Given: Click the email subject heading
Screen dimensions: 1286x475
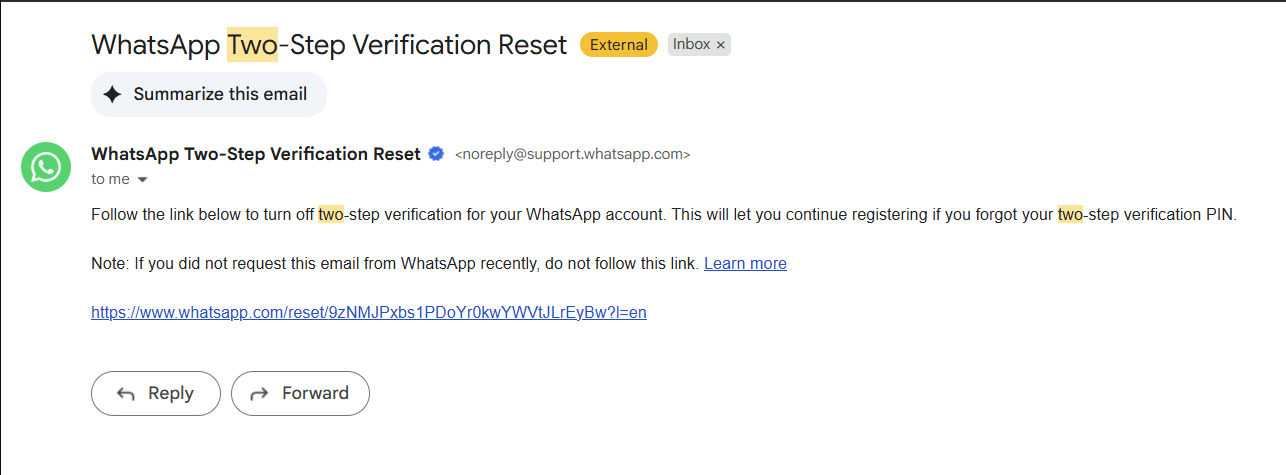Looking at the screenshot, I should pos(329,45).
